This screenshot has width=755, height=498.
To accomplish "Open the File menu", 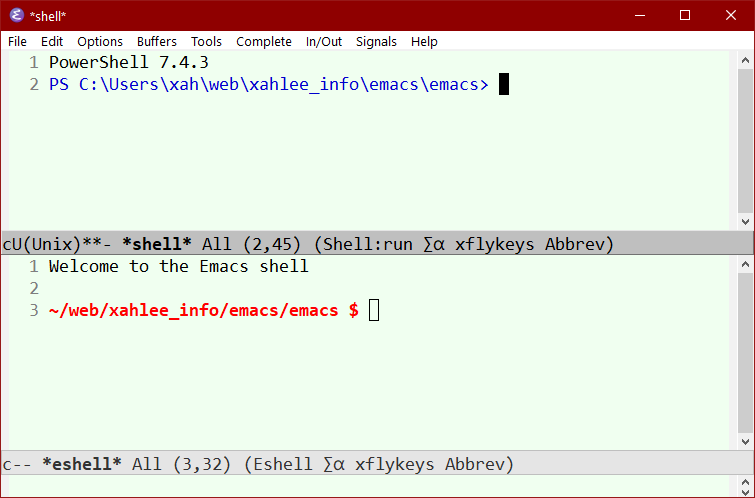I will click(17, 42).
